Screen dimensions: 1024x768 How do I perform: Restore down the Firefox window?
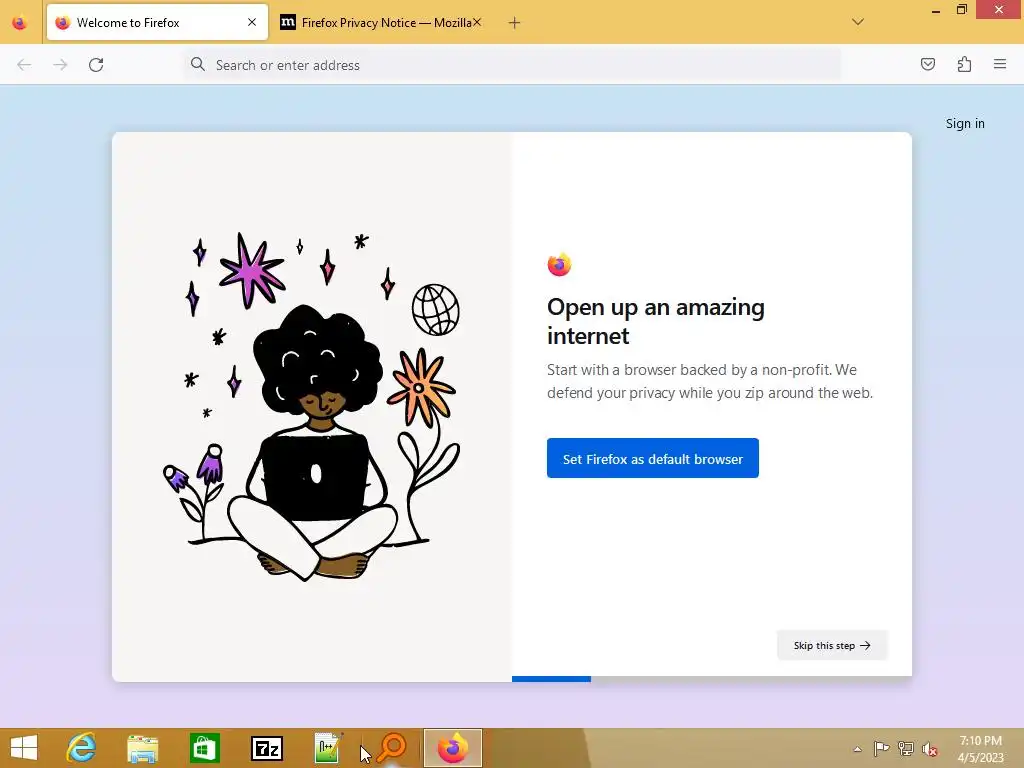961,10
